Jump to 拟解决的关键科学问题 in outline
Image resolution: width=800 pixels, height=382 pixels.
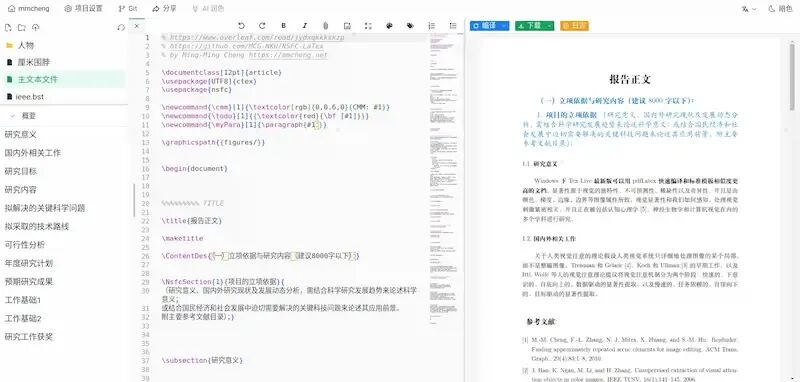click(45, 208)
